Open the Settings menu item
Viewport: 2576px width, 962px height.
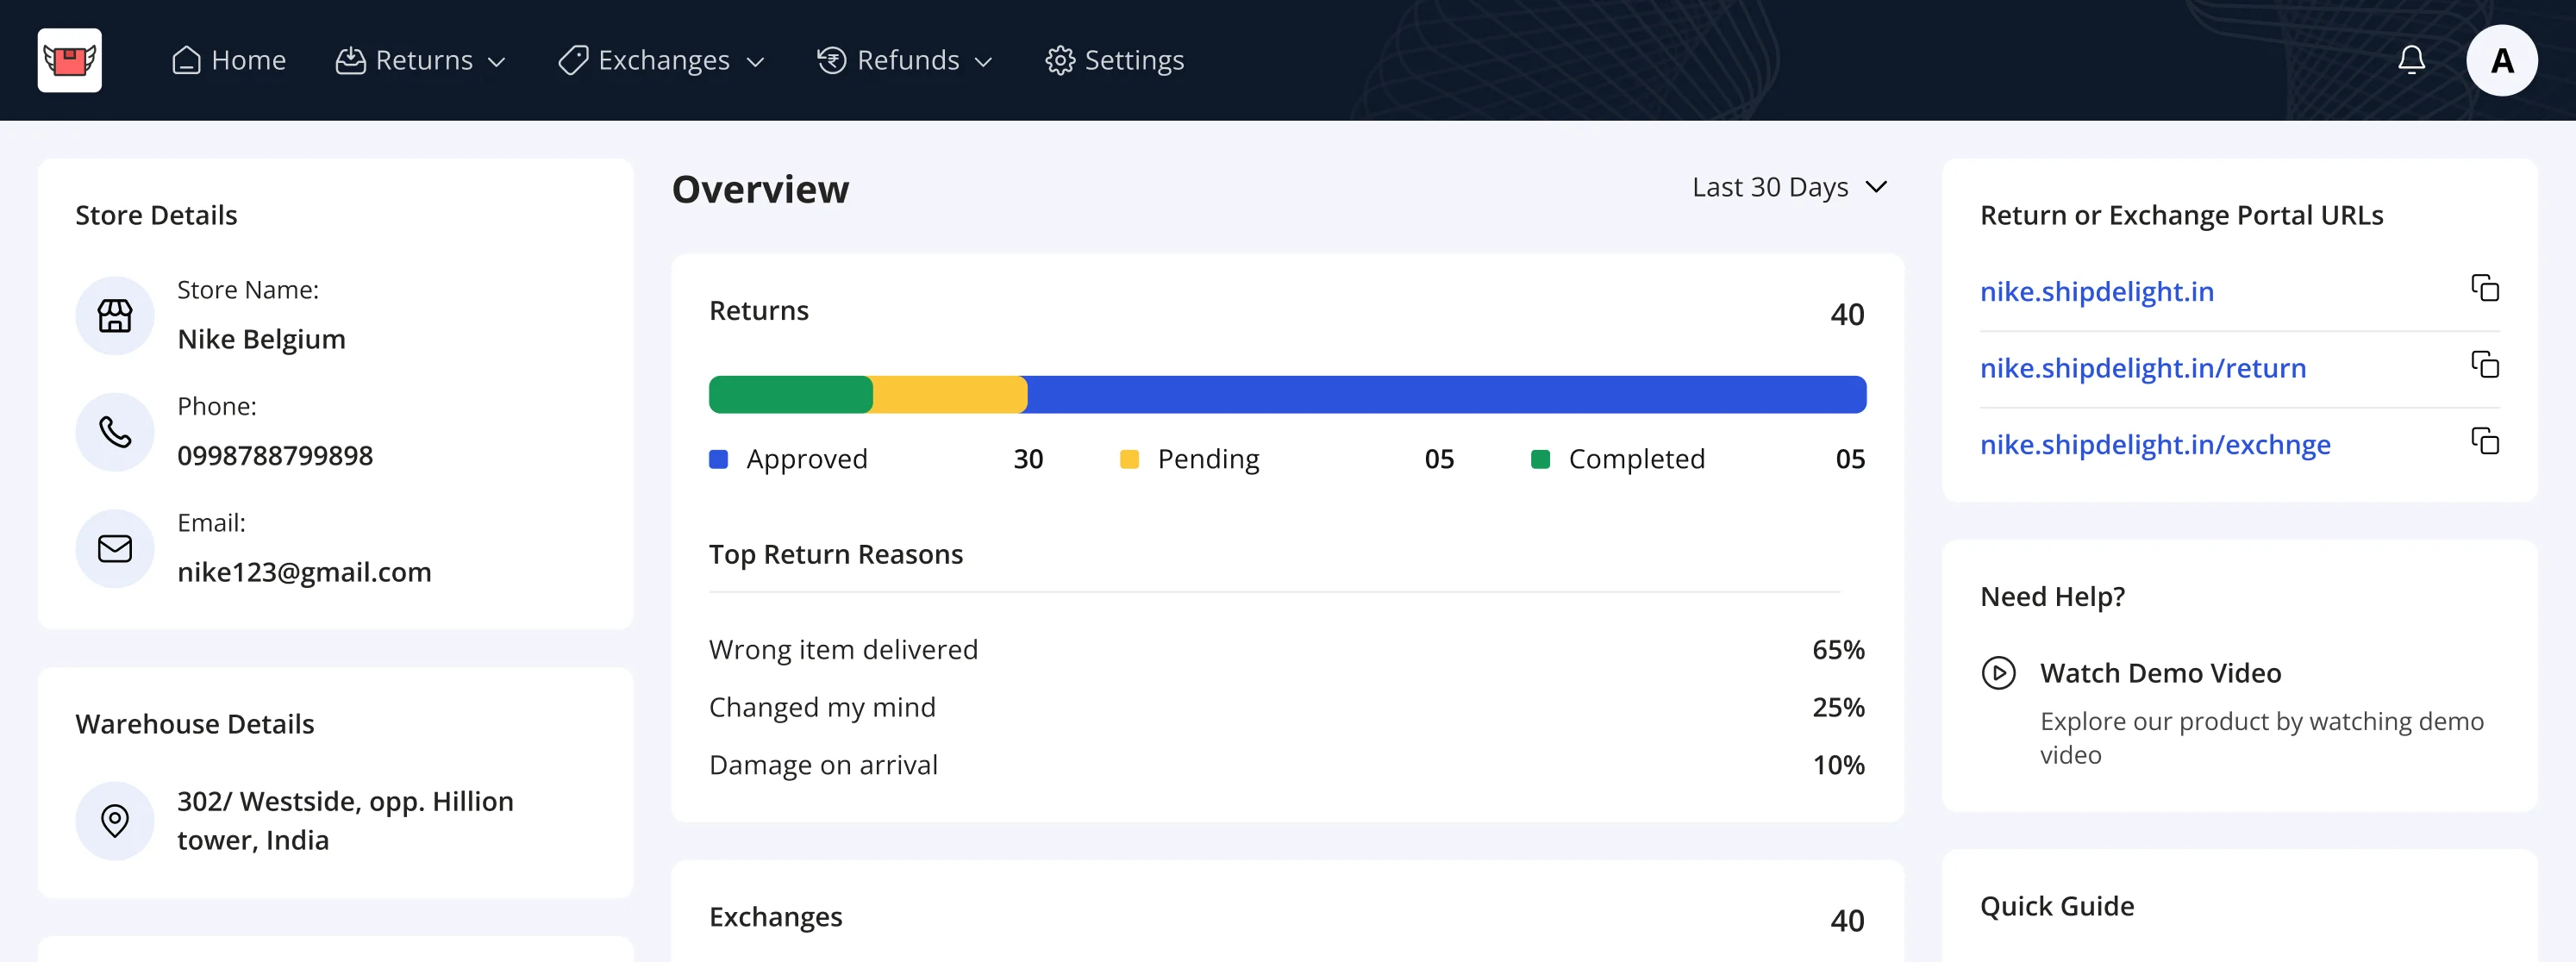tap(1114, 61)
